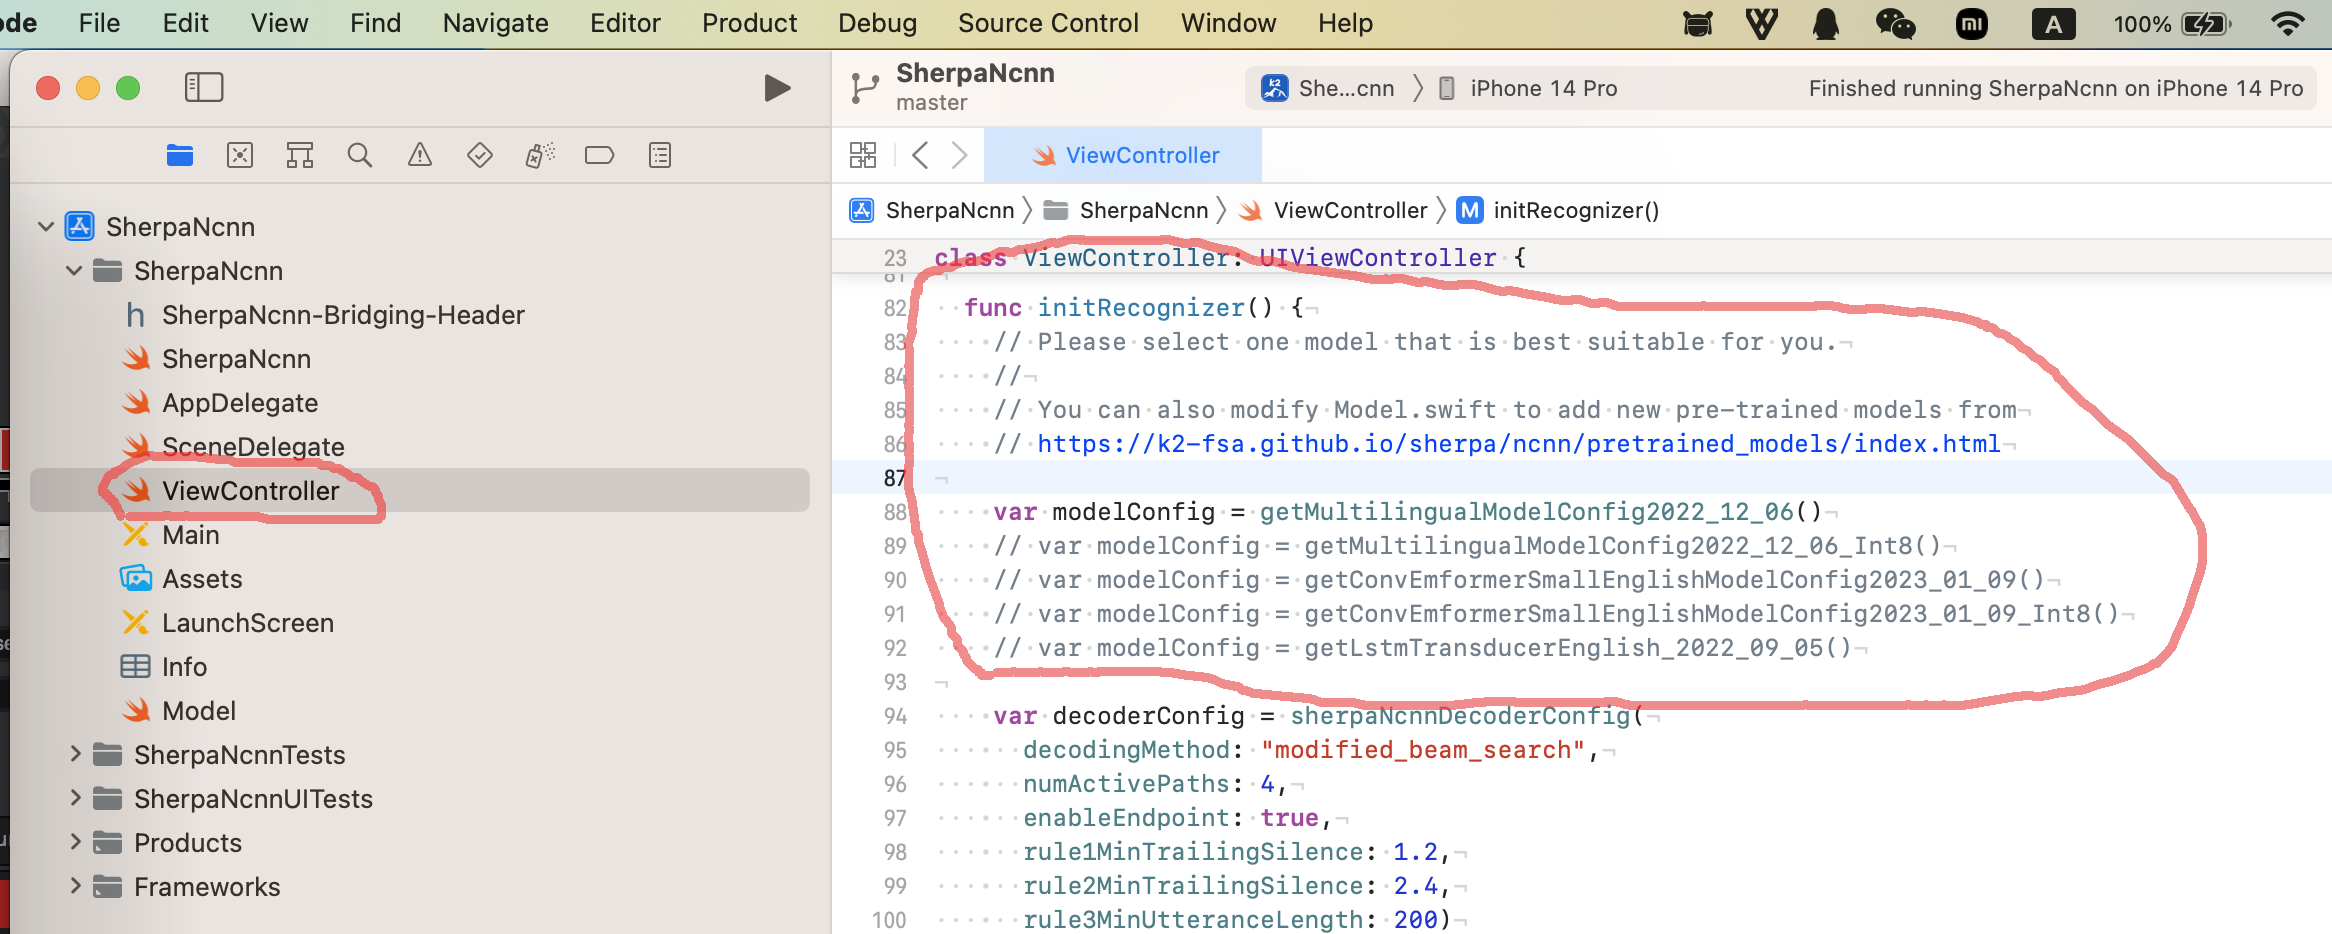This screenshot has height=934, width=2332.
Task: Open the Edit menu
Action: click(x=185, y=23)
